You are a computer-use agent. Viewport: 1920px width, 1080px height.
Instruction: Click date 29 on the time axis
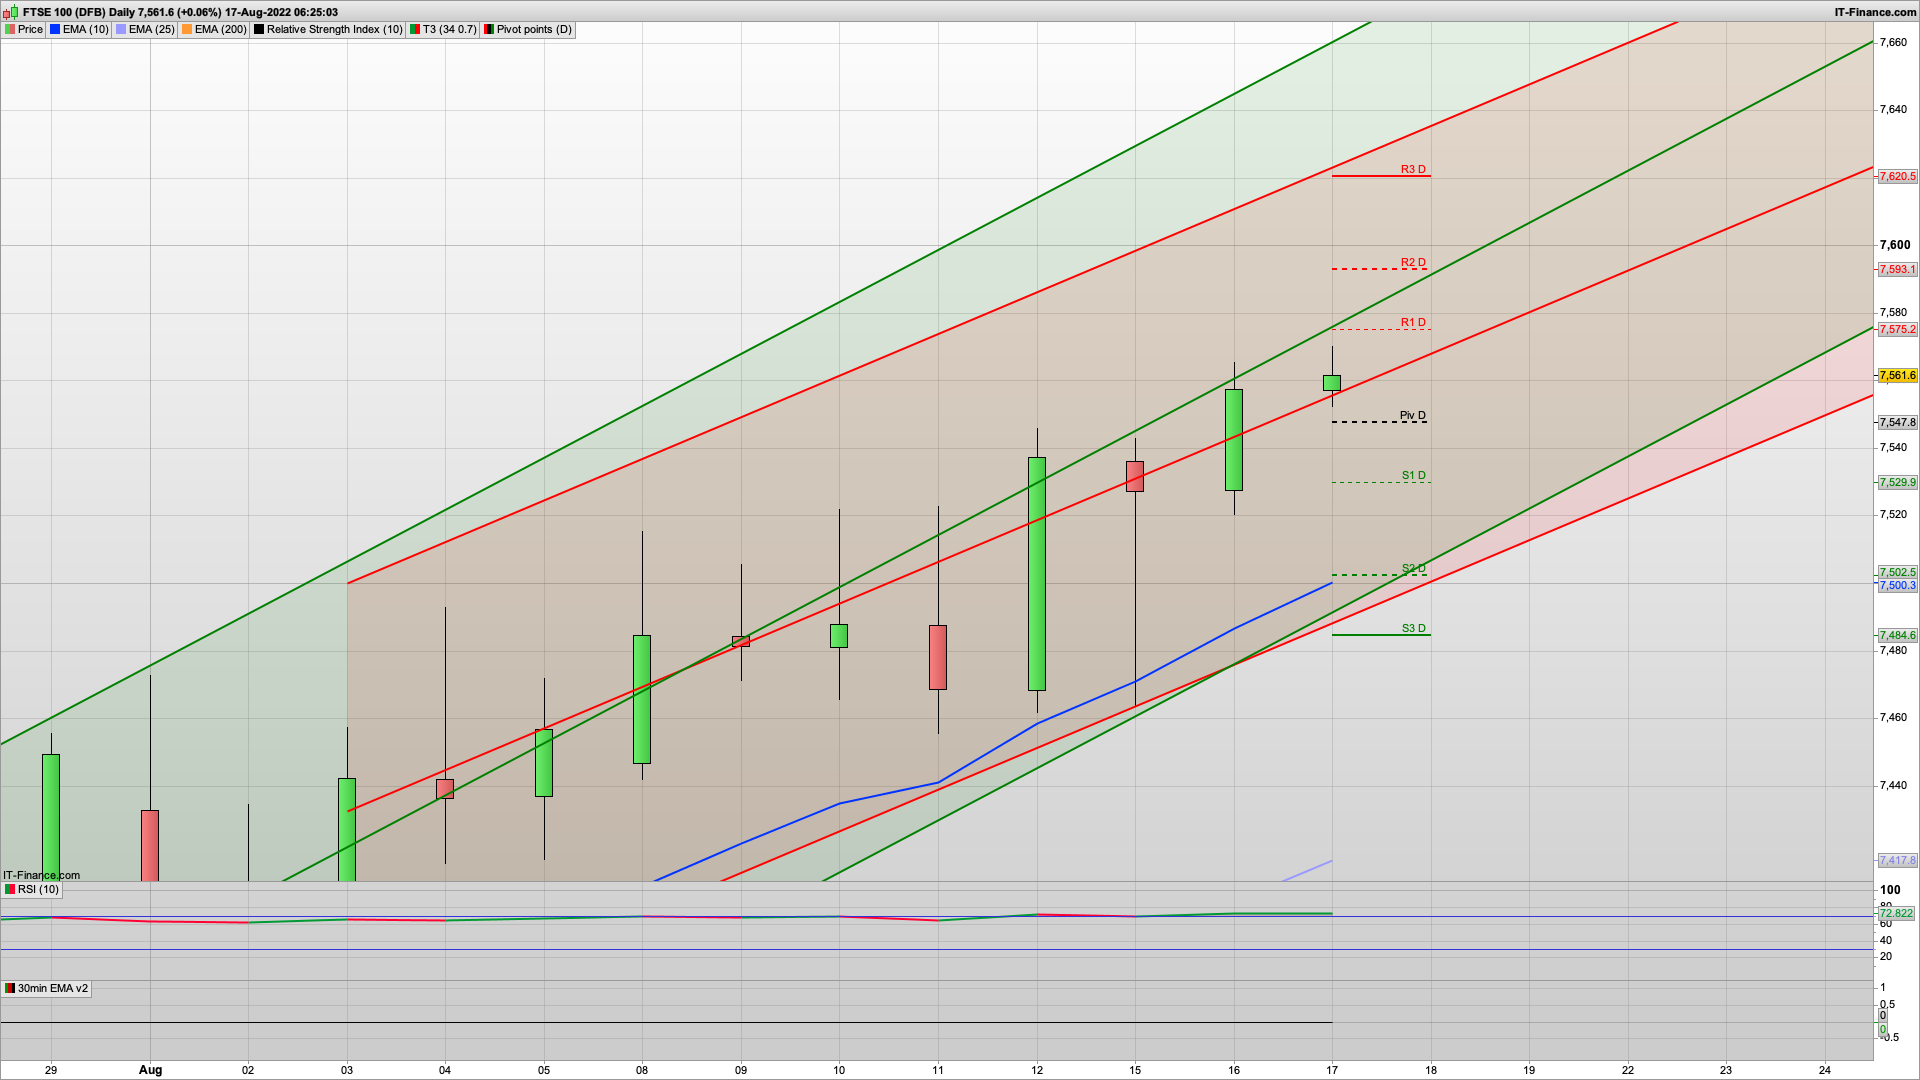click(x=51, y=1069)
